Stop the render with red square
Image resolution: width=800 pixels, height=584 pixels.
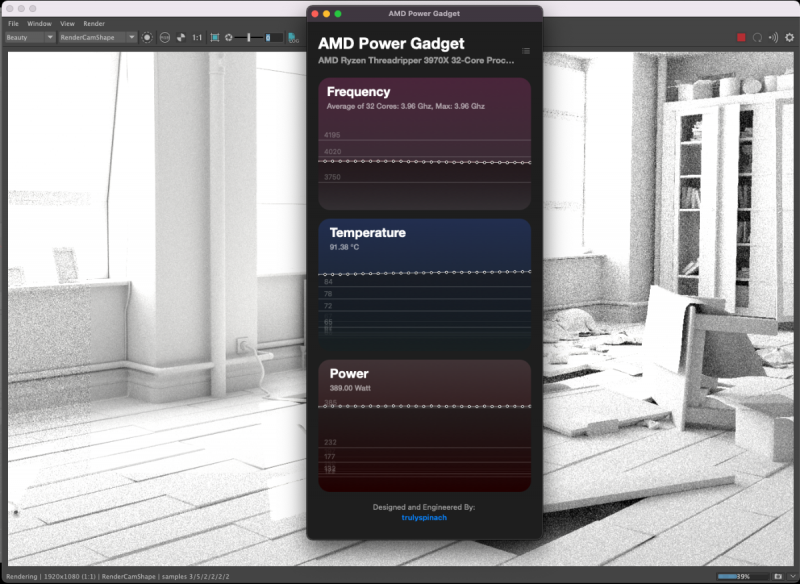(741, 37)
